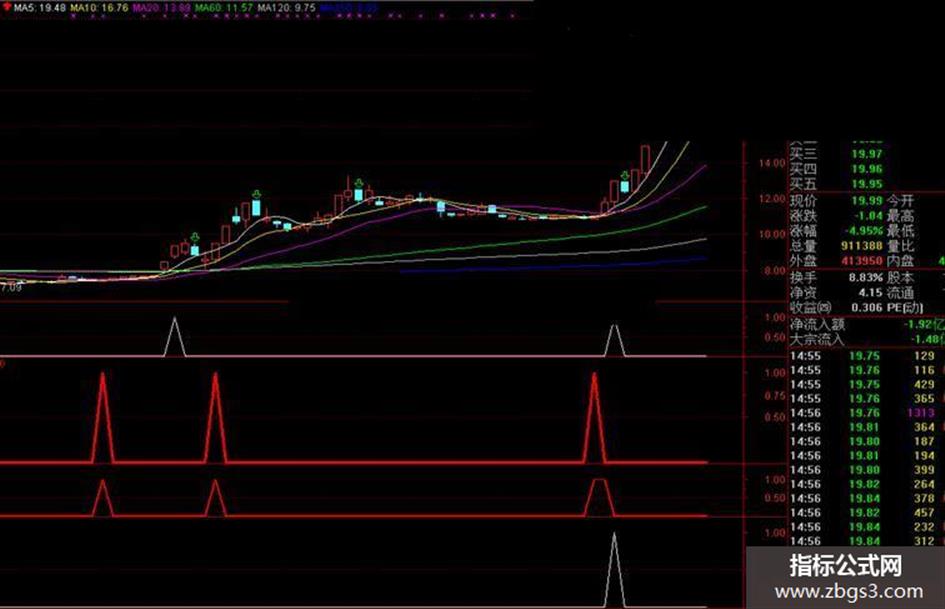Click the 外盘 value 413950
The height and width of the screenshot is (609, 945).
pos(862,260)
